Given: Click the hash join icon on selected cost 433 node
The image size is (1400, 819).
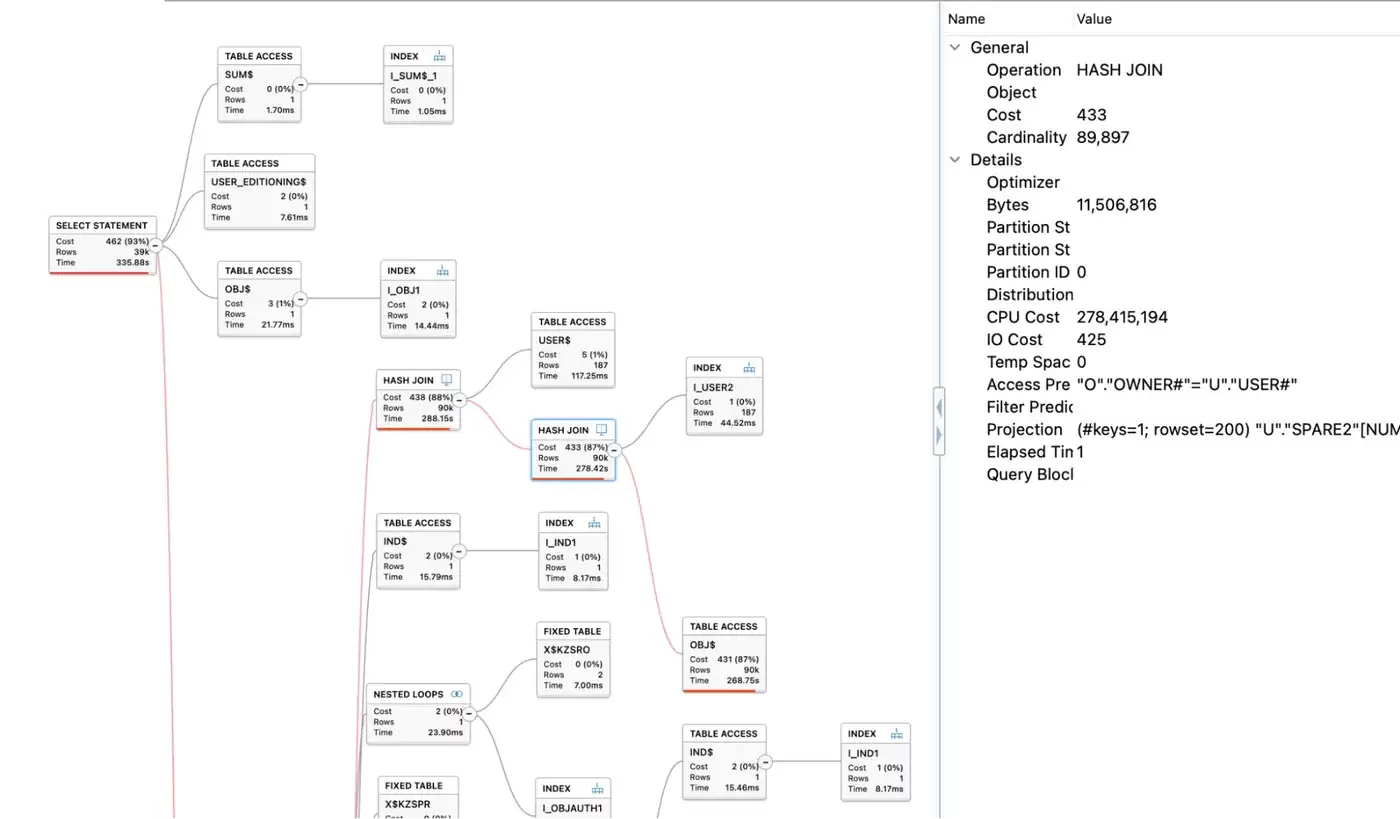Looking at the screenshot, I should coord(602,430).
